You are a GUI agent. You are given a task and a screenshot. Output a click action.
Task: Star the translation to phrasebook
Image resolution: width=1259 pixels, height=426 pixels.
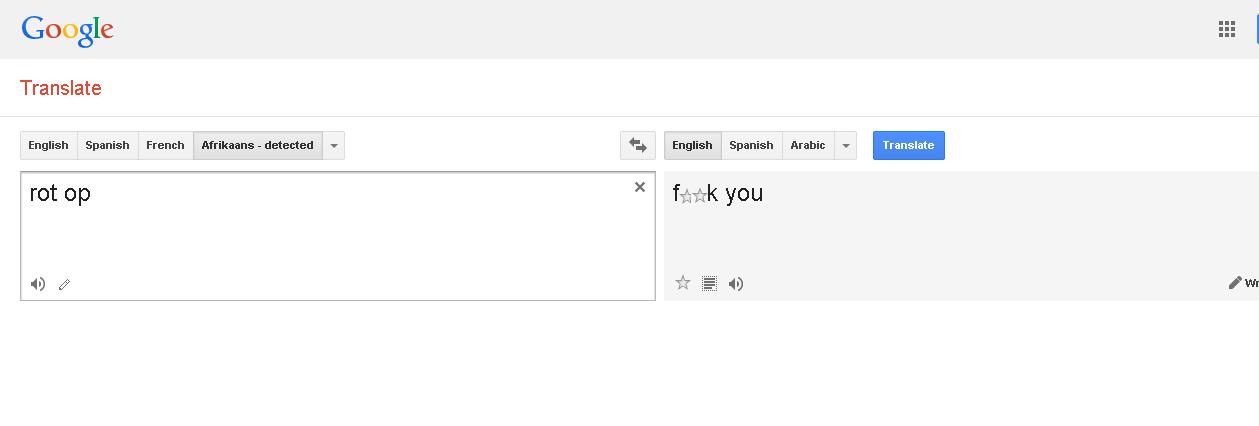coord(683,283)
